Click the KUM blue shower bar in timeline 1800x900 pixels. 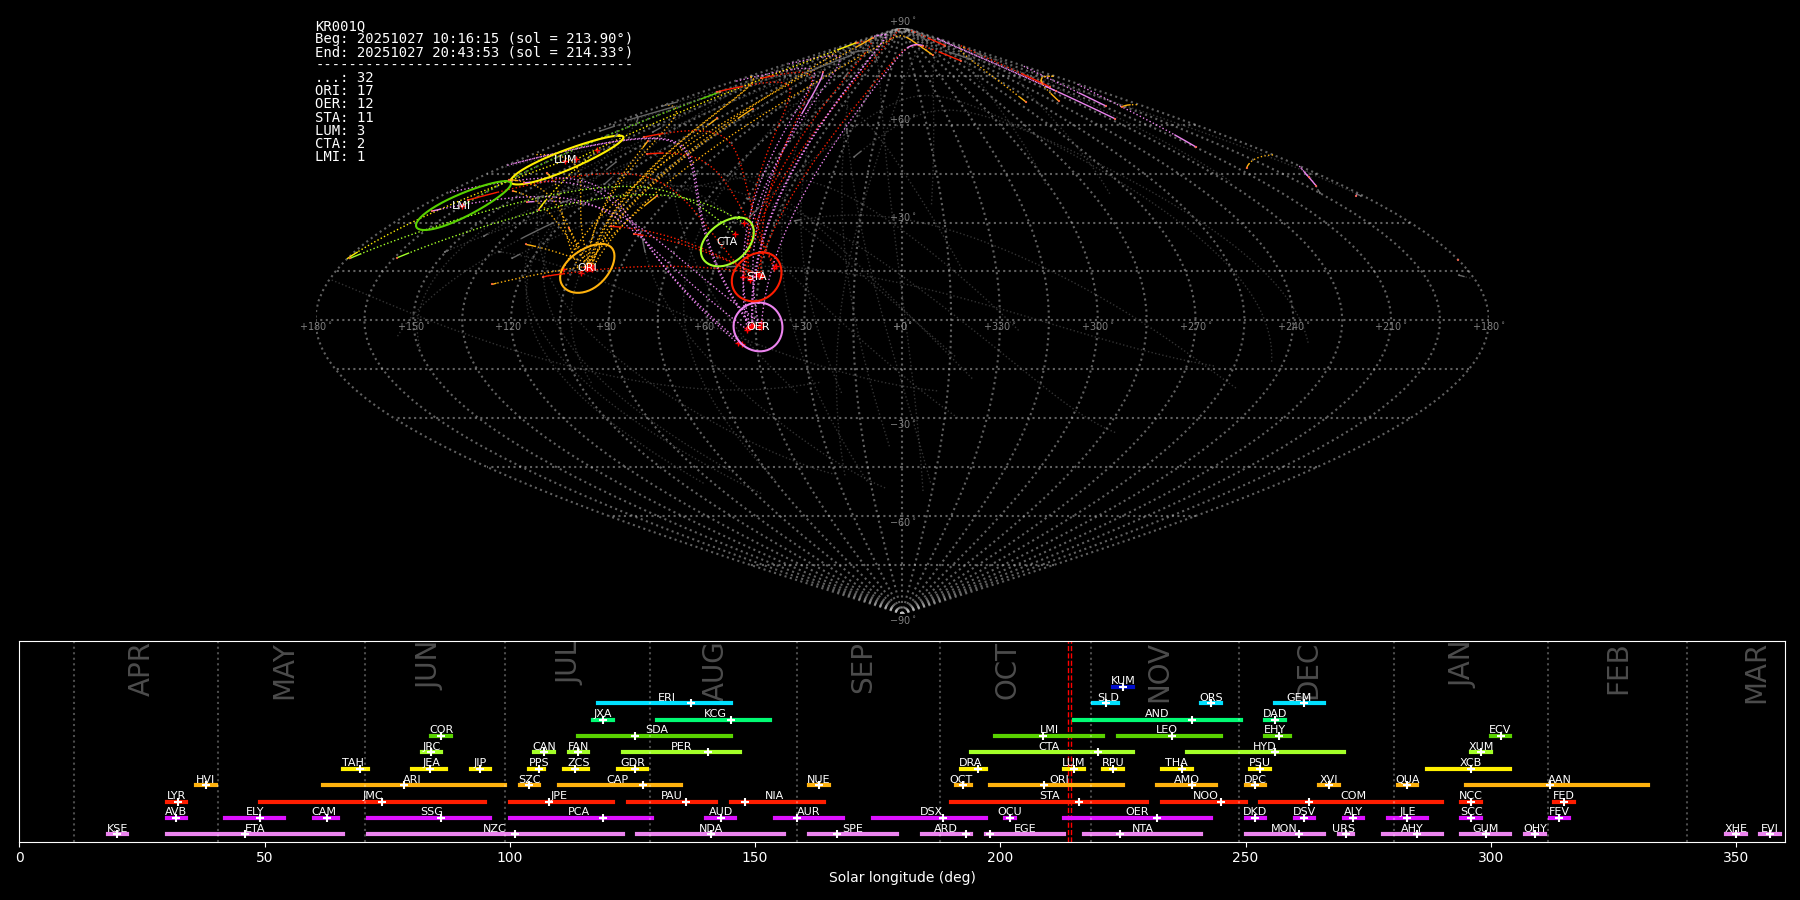(x=1123, y=687)
